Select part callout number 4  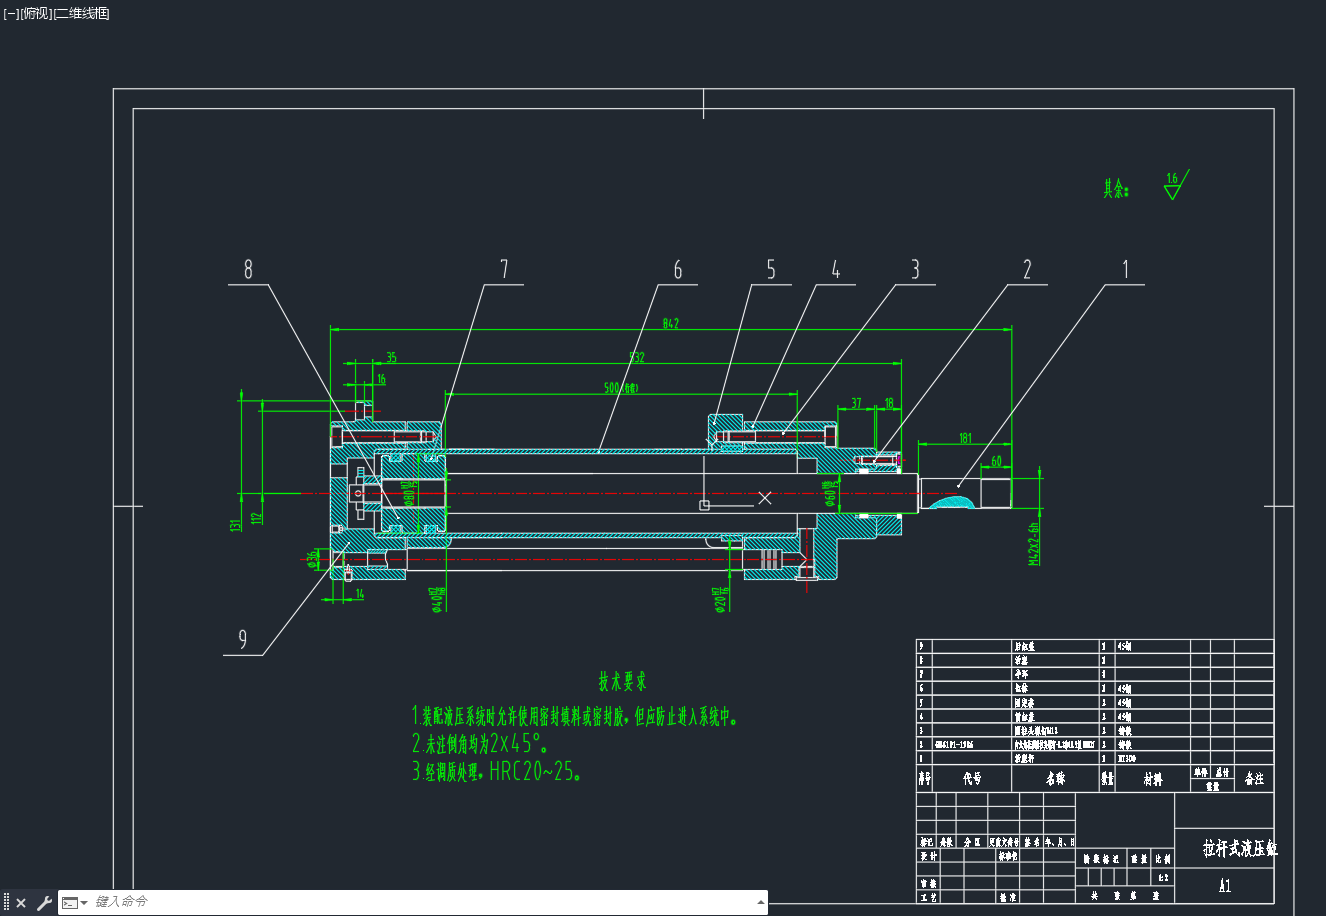tap(836, 270)
